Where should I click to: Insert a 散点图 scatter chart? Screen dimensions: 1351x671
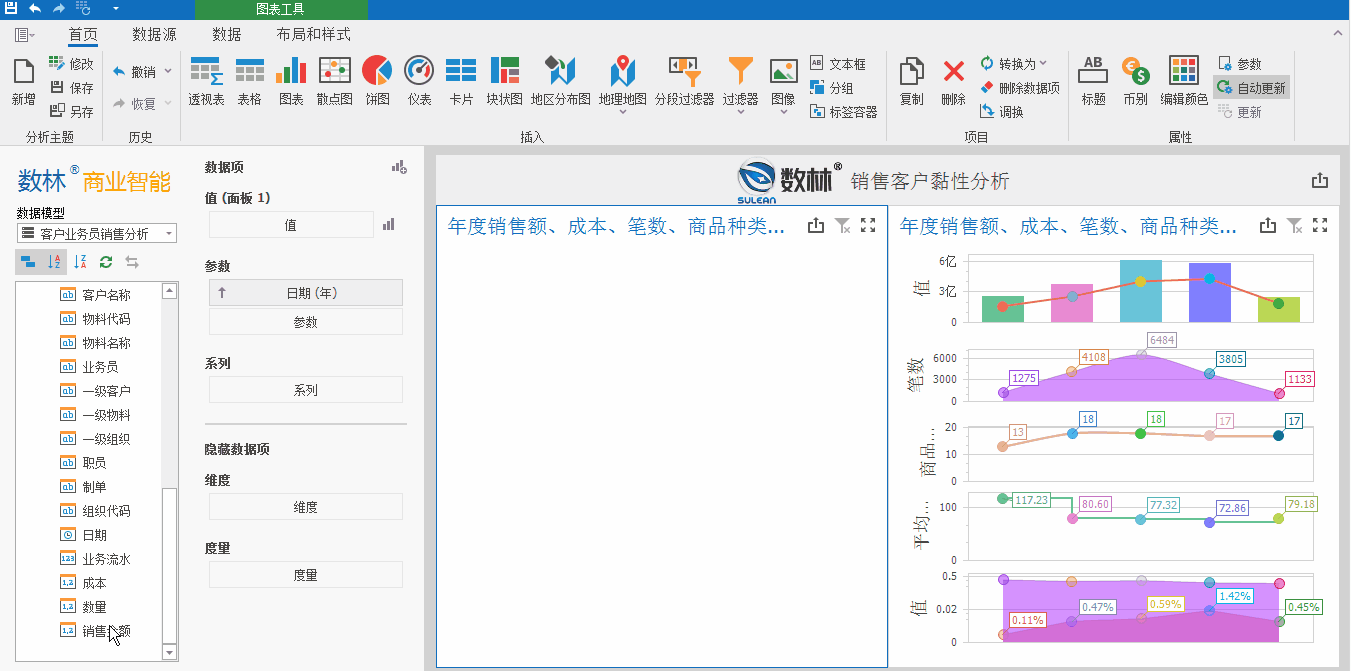point(334,82)
